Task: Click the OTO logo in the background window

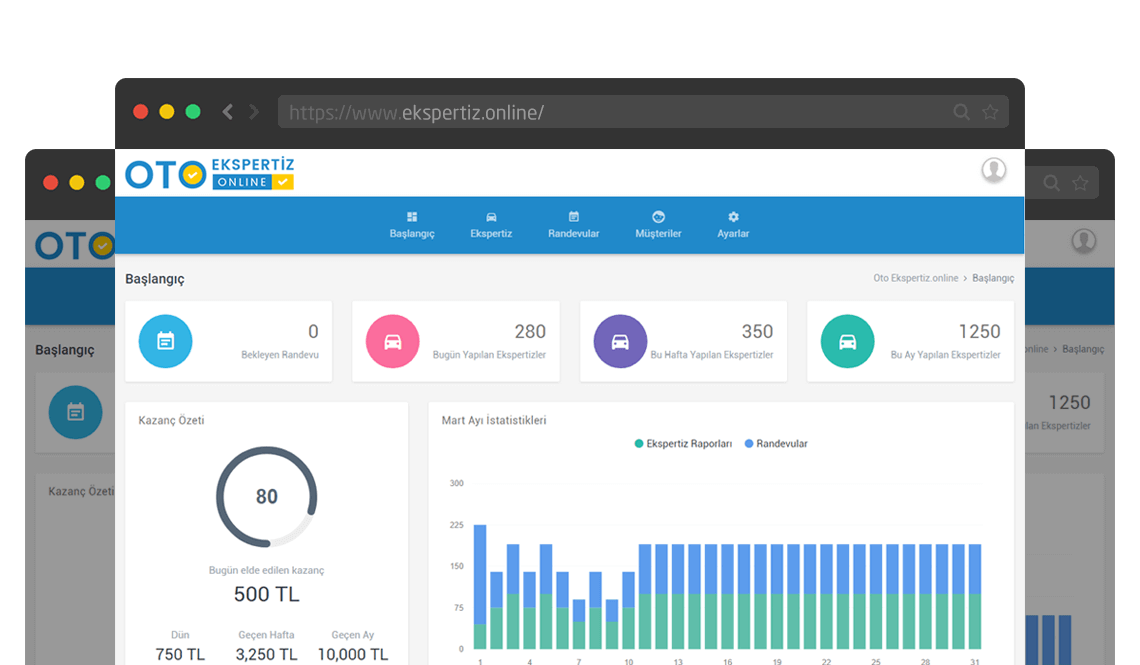Action: click(x=76, y=246)
